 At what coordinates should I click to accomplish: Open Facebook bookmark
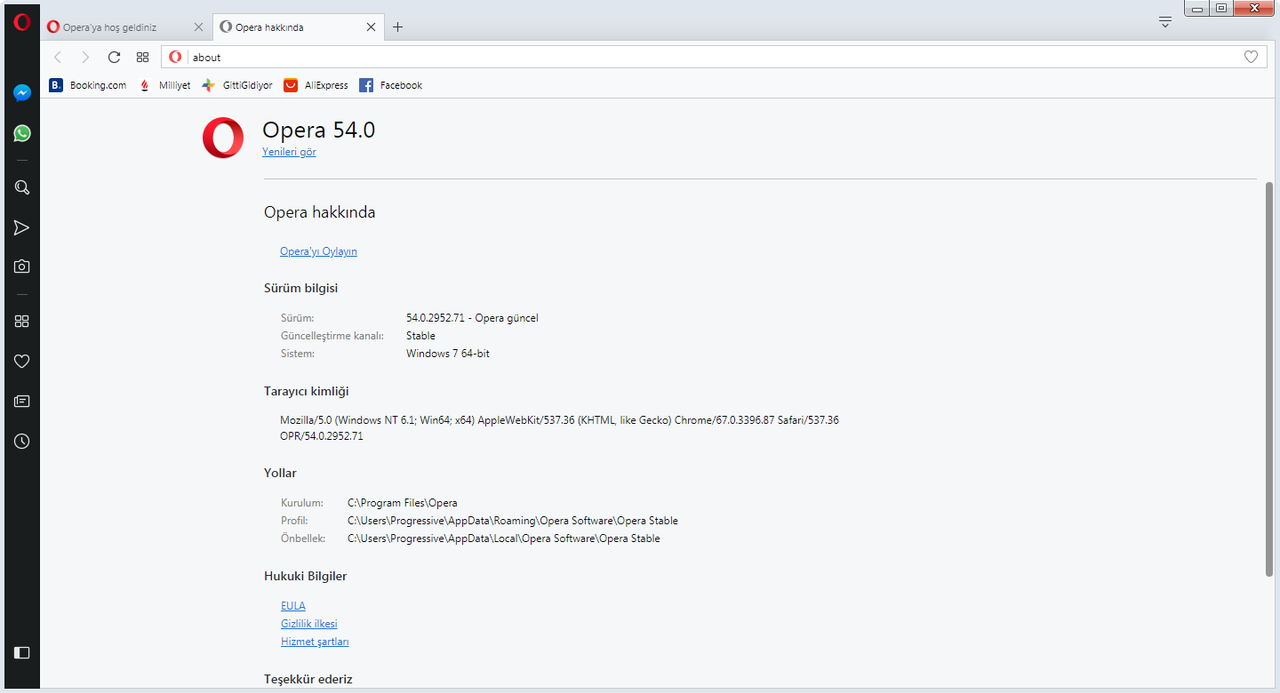click(x=391, y=85)
